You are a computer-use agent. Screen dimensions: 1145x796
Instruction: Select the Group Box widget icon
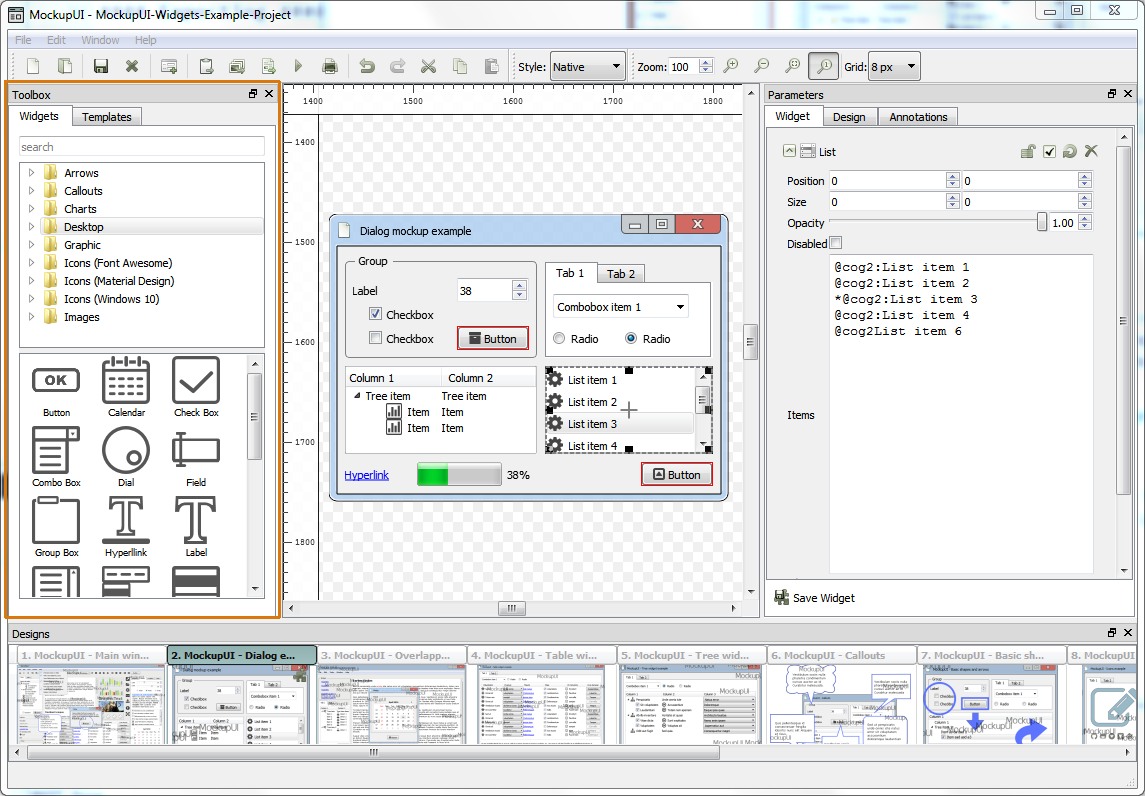56,527
